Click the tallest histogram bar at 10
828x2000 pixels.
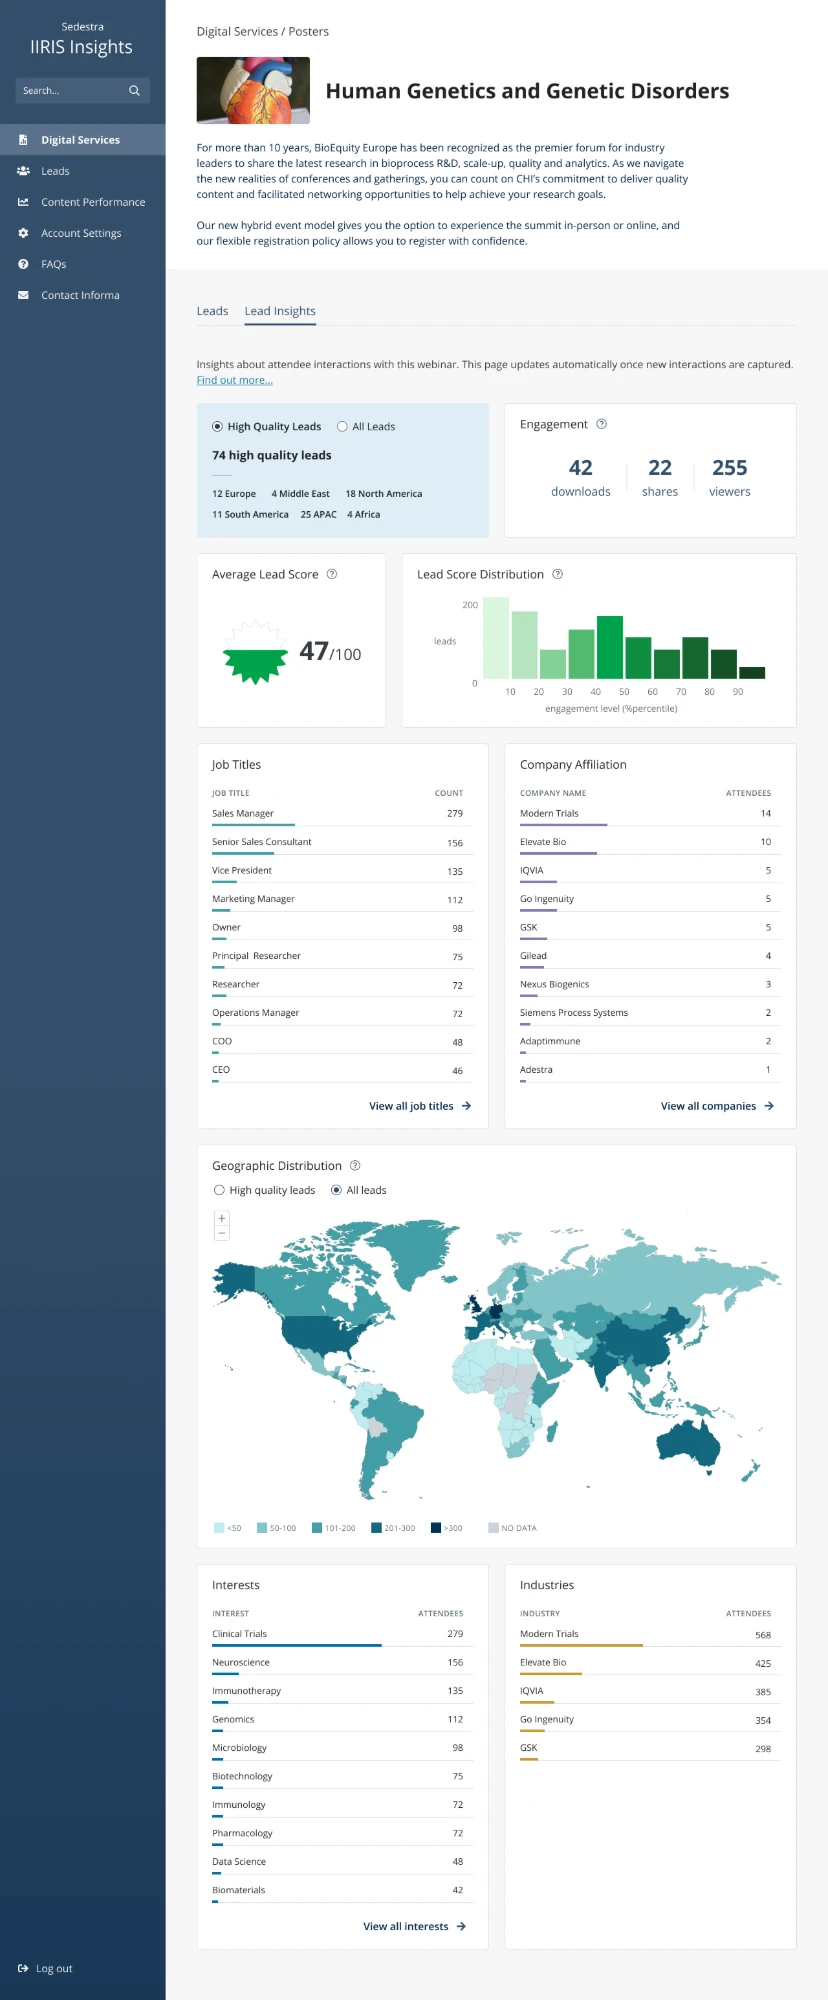pos(496,638)
